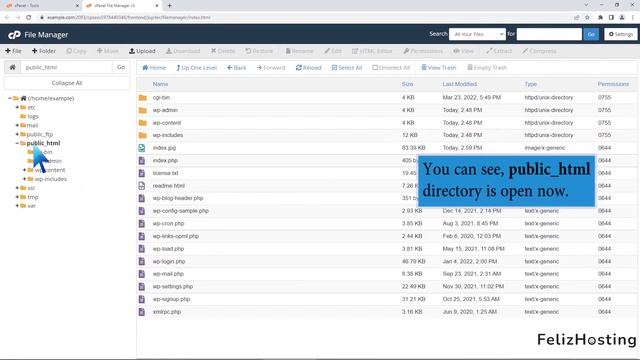Click the blue search Go button

(x=591, y=34)
